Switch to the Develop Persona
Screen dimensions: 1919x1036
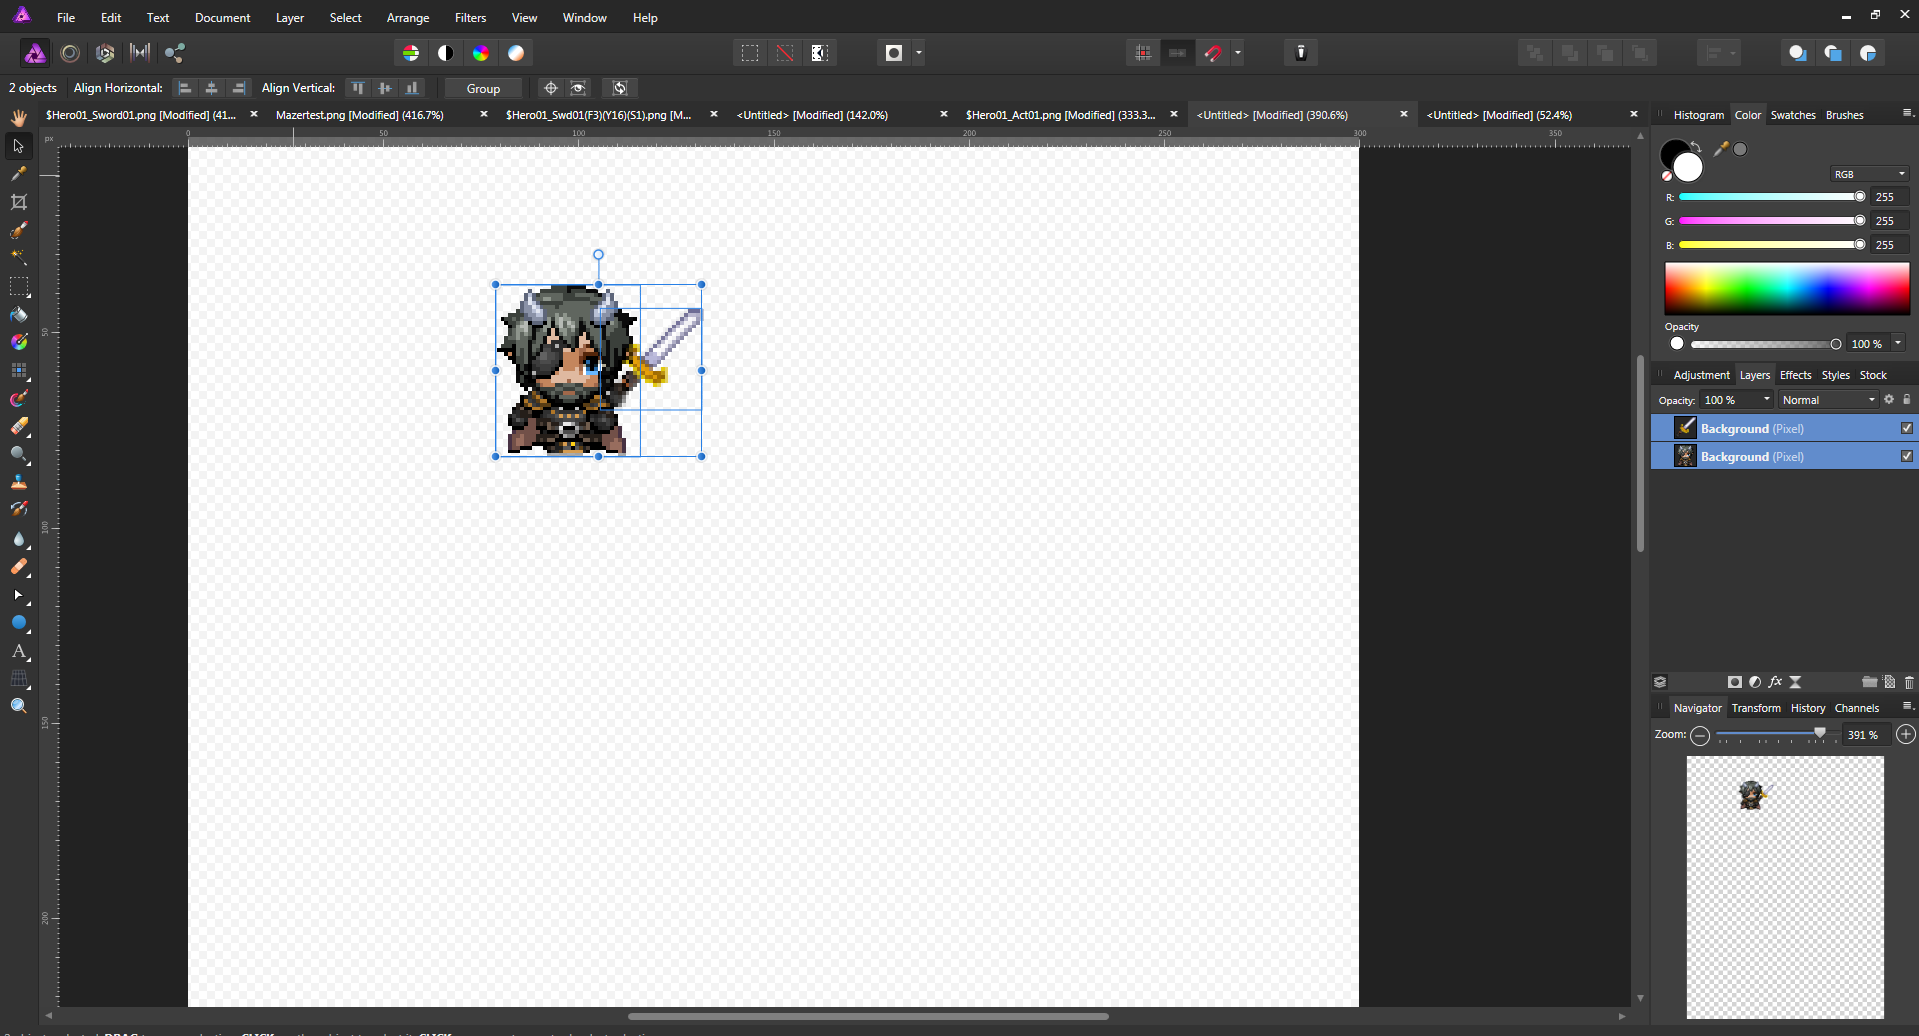(x=105, y=53)
